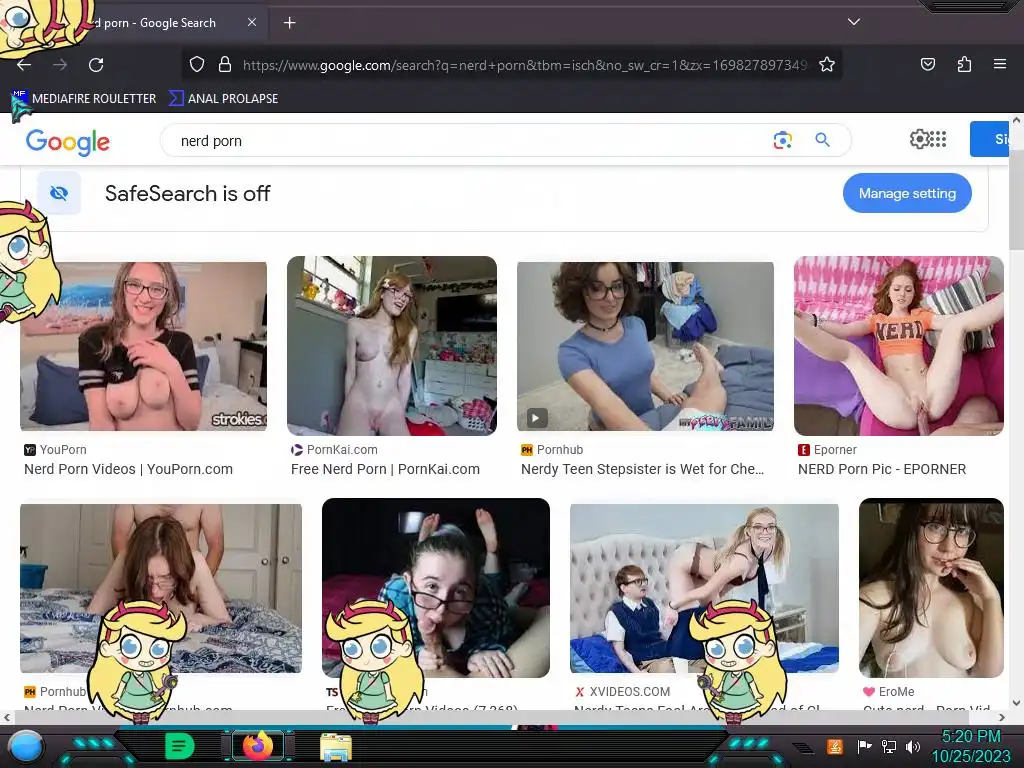Open the tracking protection shield panel
Viewport: 1024px width, 768px height.
(197, 64)
